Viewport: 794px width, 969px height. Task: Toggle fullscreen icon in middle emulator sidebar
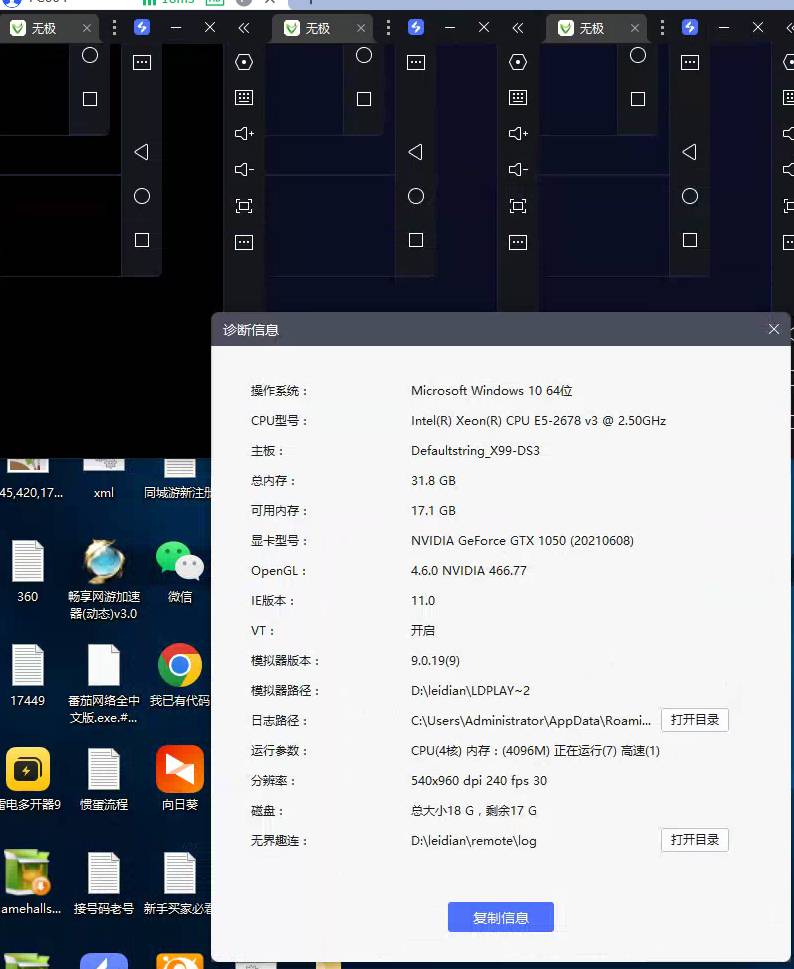click(x=518, y=206)
